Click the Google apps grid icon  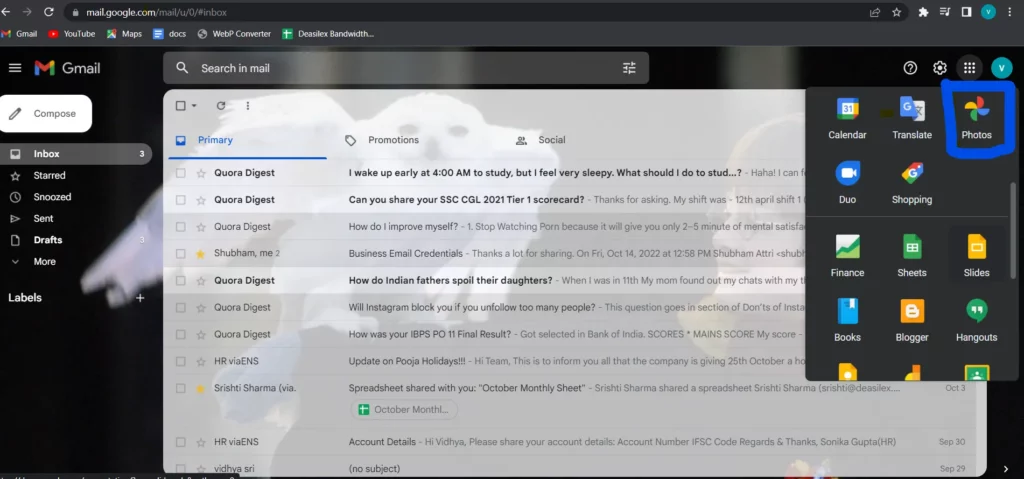[x=970, y=68]
